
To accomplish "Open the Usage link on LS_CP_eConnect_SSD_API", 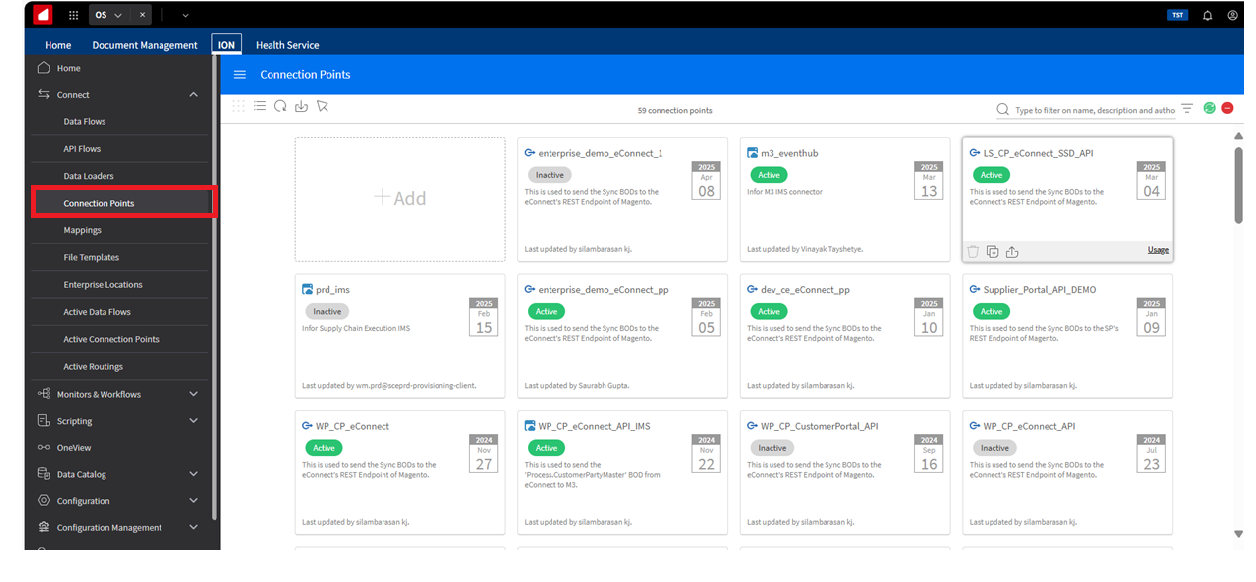I will pos(1158,250).
